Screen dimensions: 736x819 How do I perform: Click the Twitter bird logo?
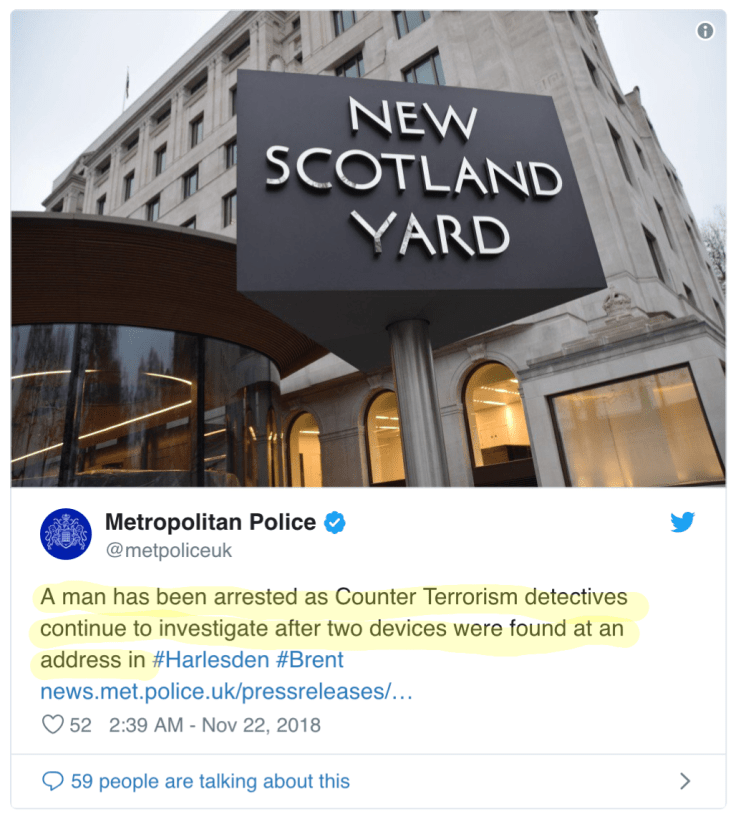(683, 522)
